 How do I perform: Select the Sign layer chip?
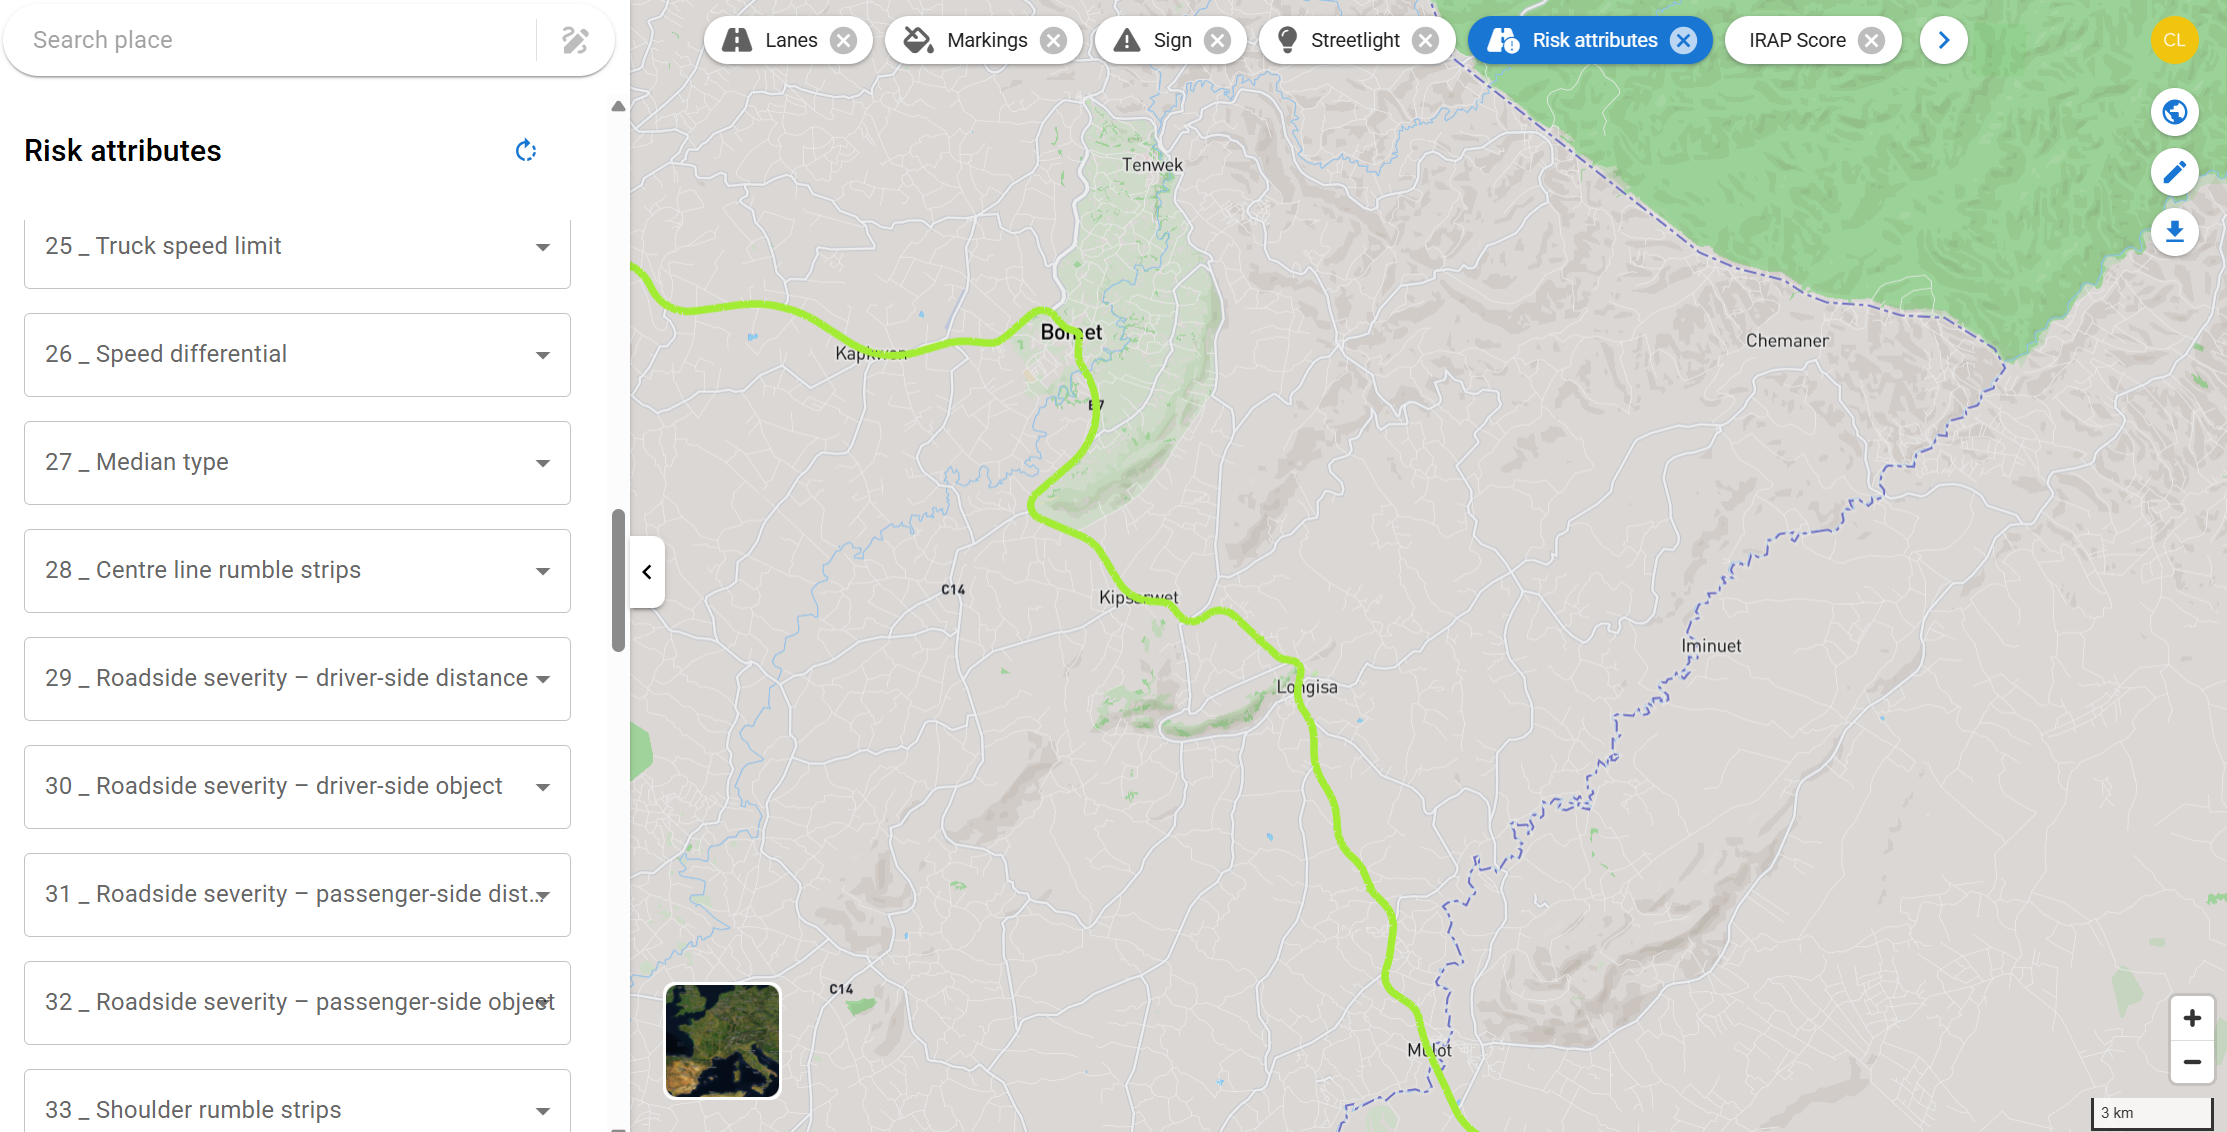[1170, 40]
